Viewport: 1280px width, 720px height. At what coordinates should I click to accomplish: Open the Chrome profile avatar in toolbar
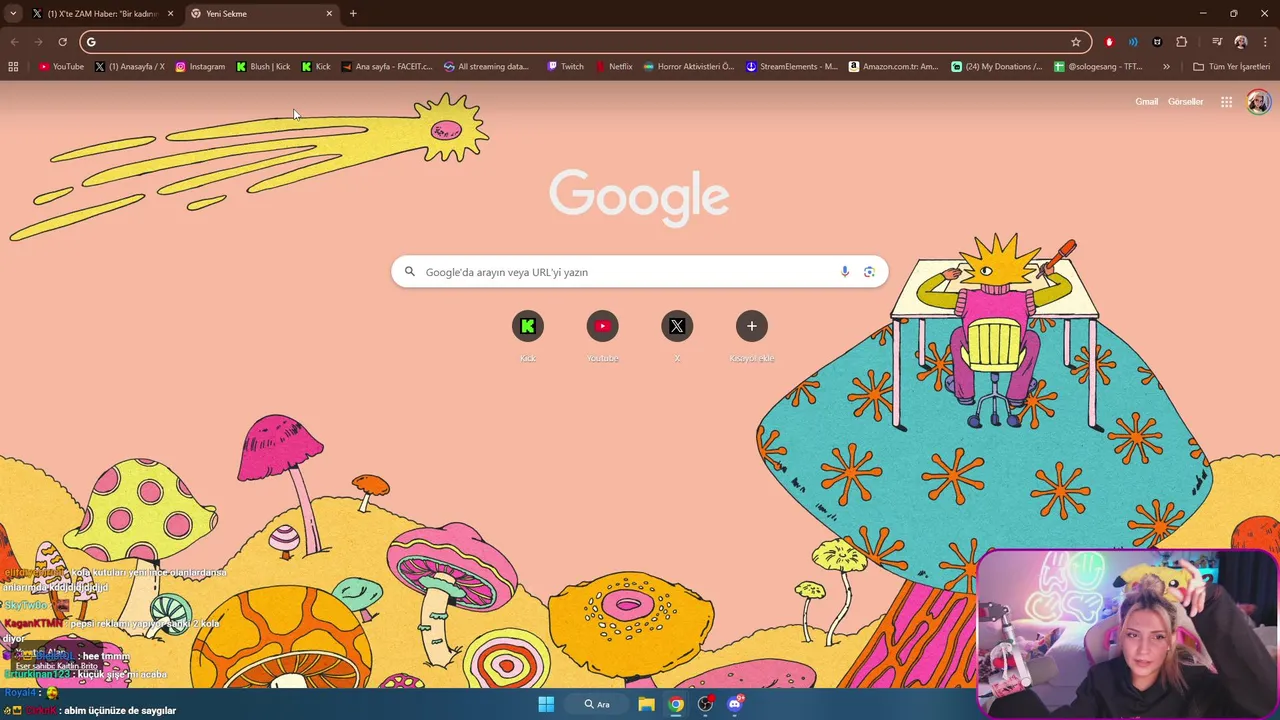pos(1241,42)
